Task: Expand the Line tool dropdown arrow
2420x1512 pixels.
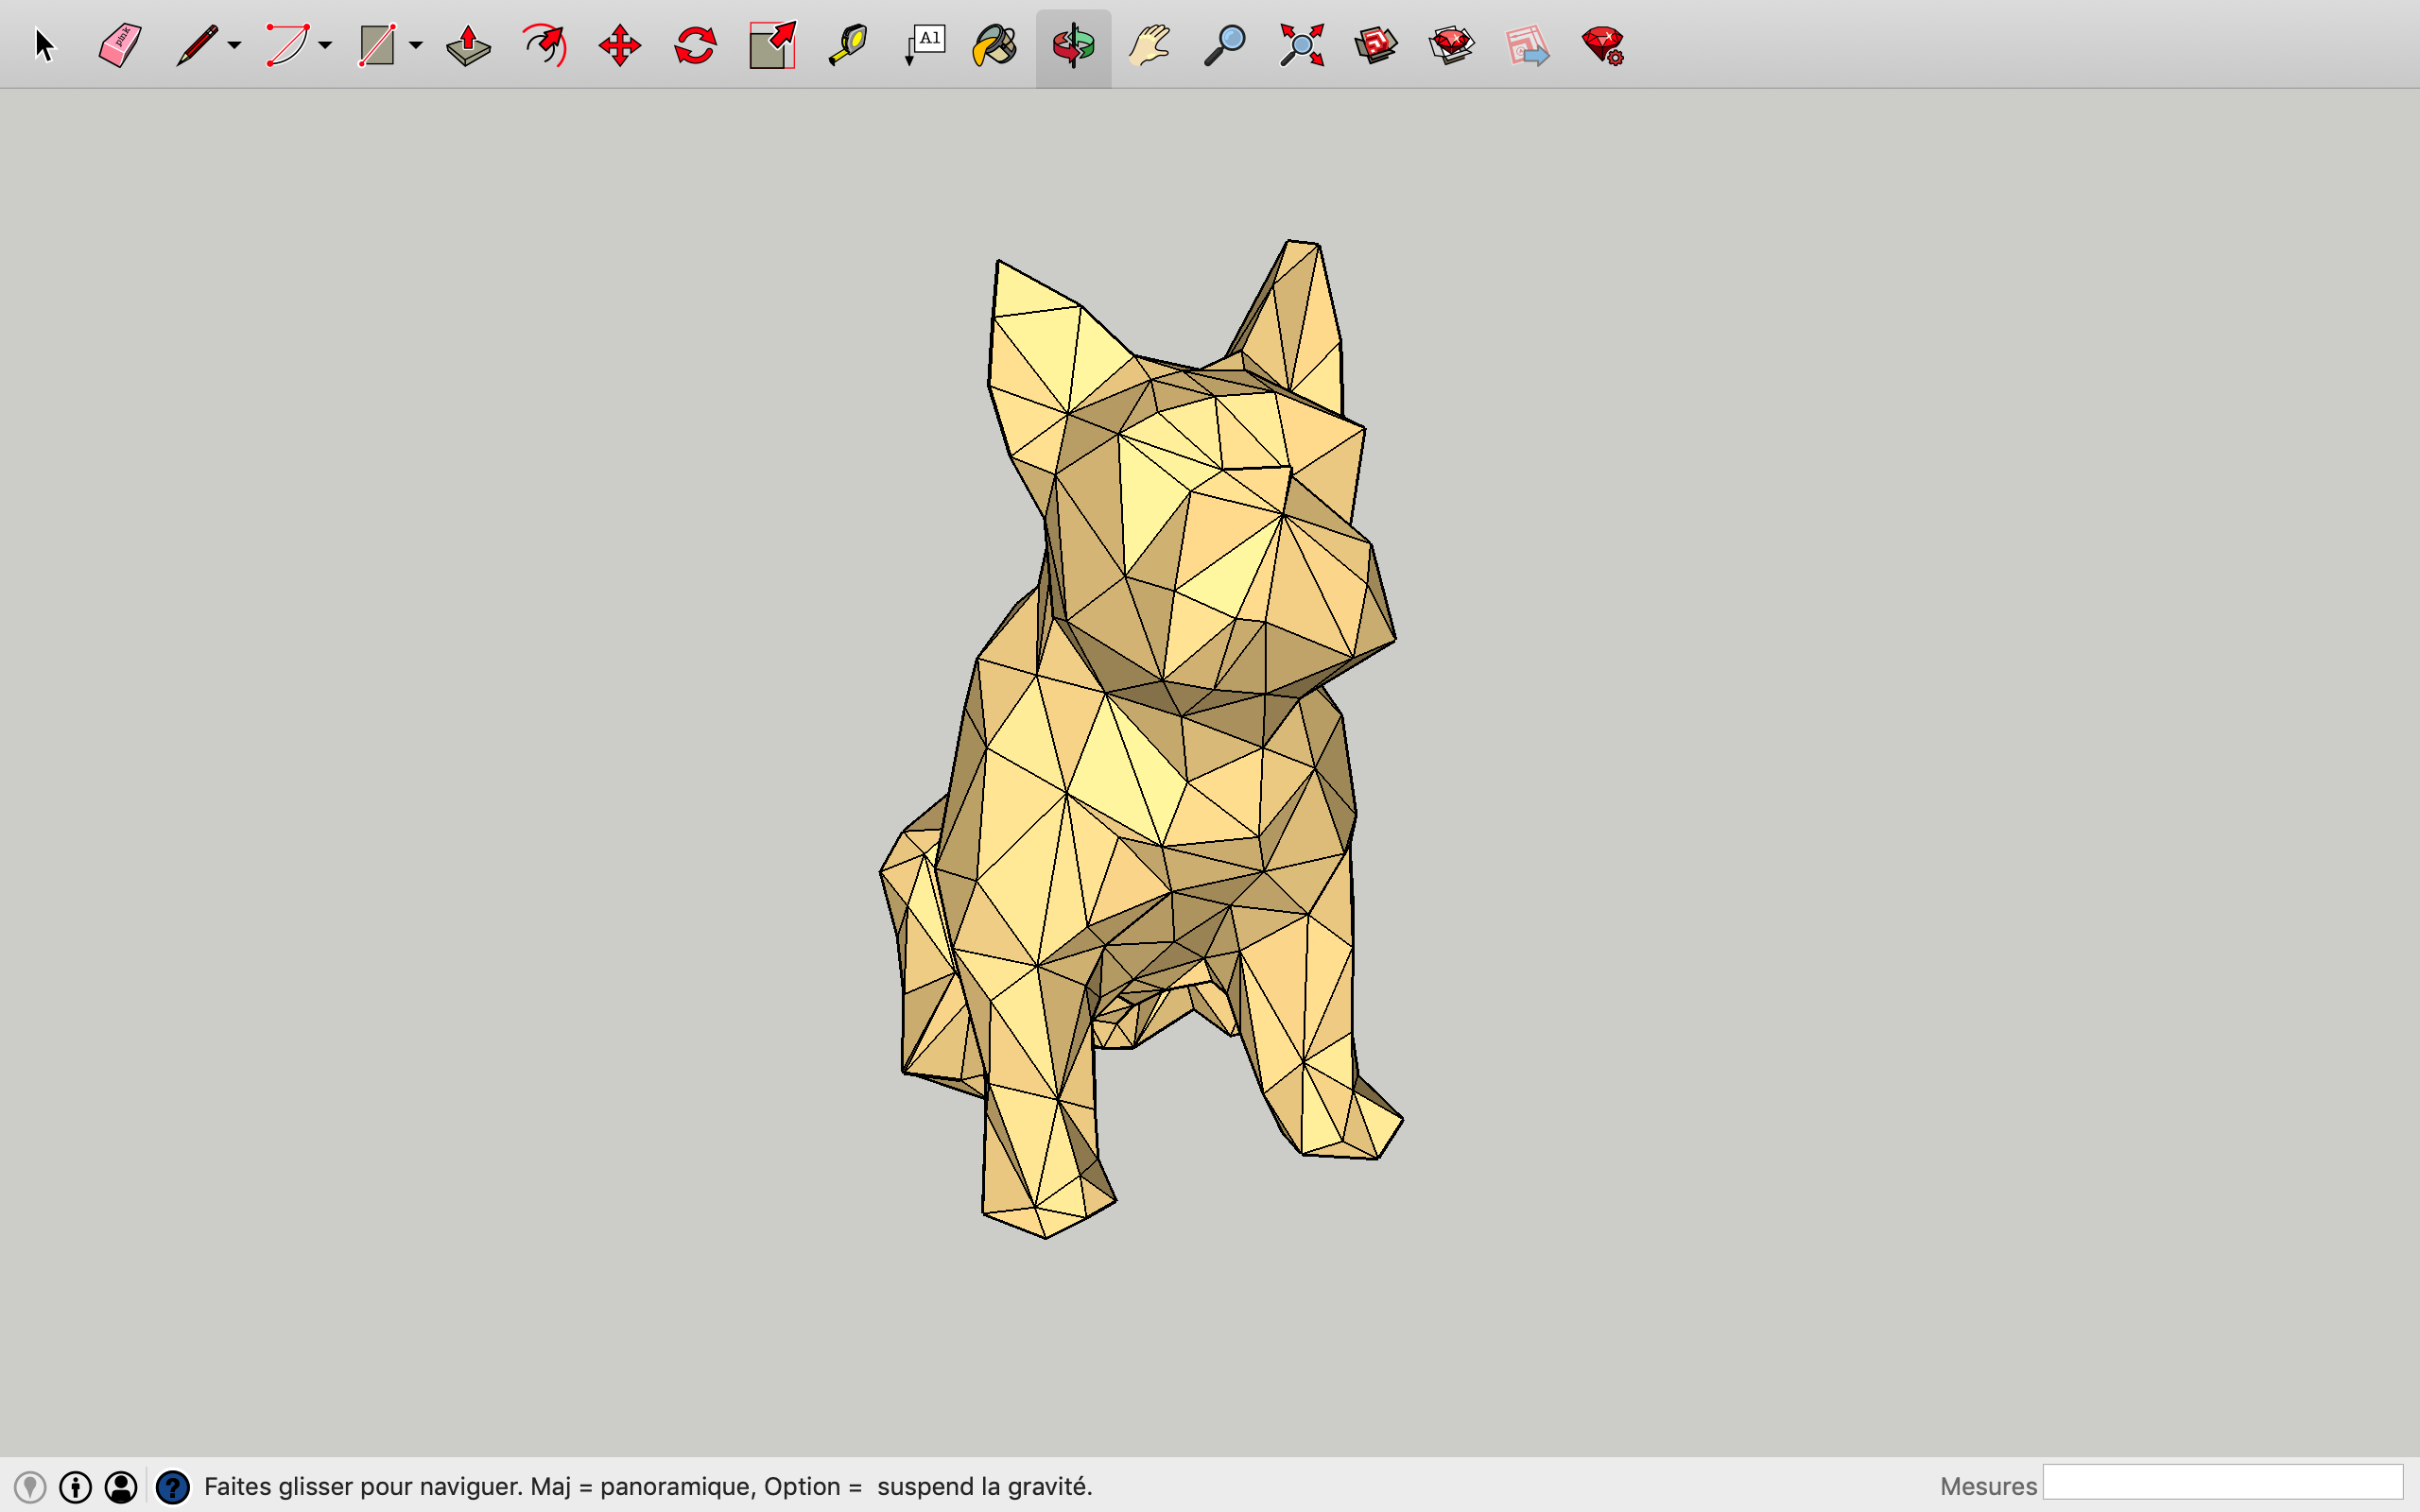Action: pyautogui.click(x=234, y=45)
